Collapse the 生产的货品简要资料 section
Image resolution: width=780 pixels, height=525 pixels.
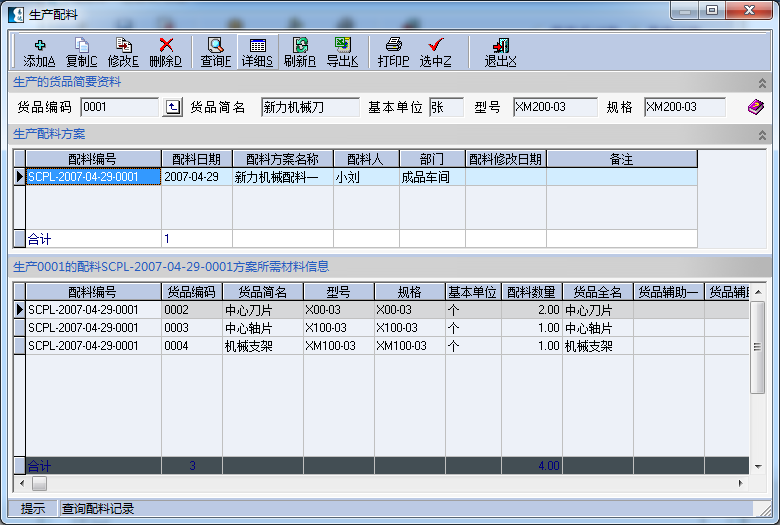tap(763, 83)
